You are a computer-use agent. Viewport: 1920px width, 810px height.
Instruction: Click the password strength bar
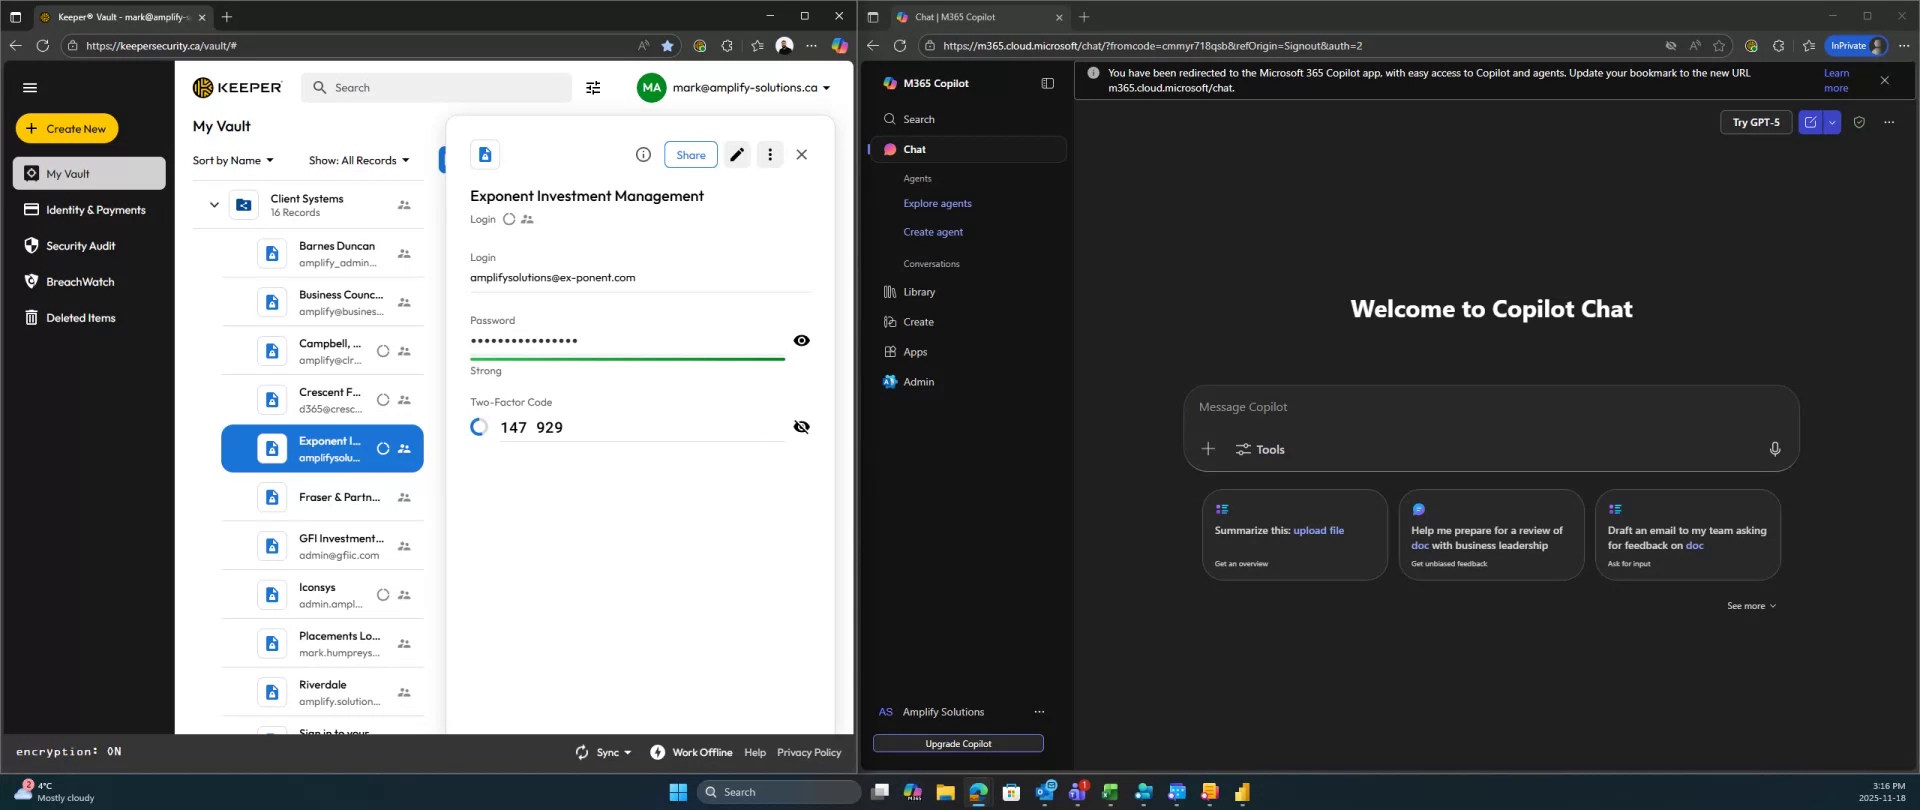(x=628, y=359)
